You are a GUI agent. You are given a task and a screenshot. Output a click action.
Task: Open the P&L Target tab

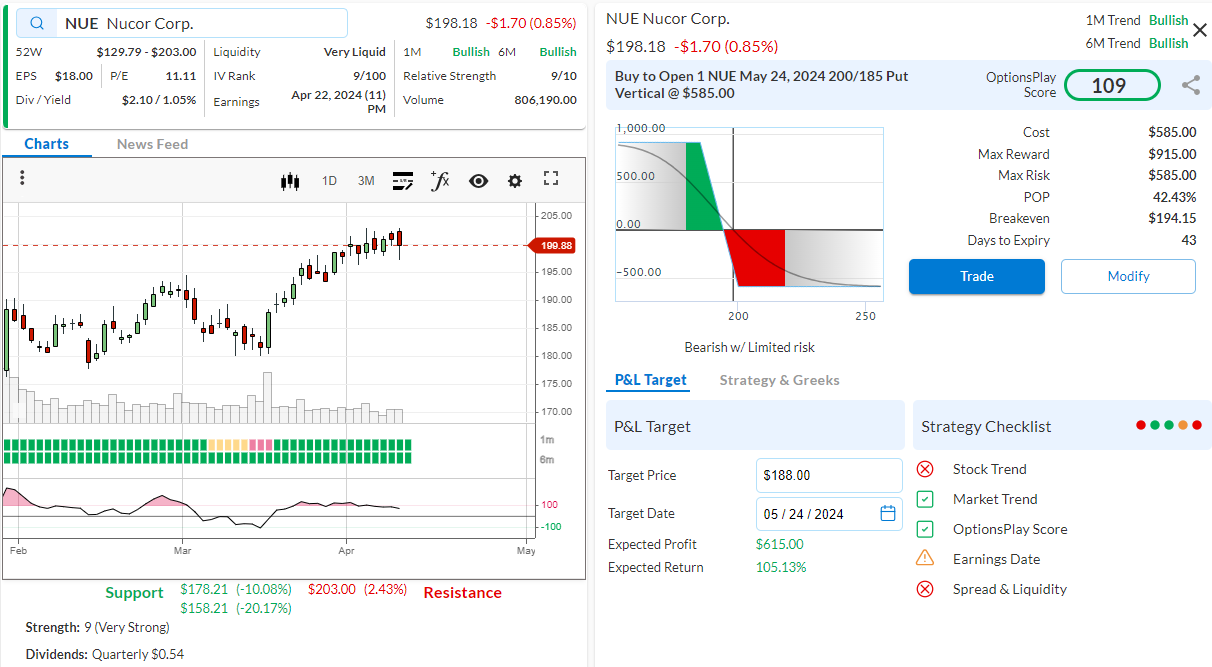pyautogui.click(x=650, y=380)
